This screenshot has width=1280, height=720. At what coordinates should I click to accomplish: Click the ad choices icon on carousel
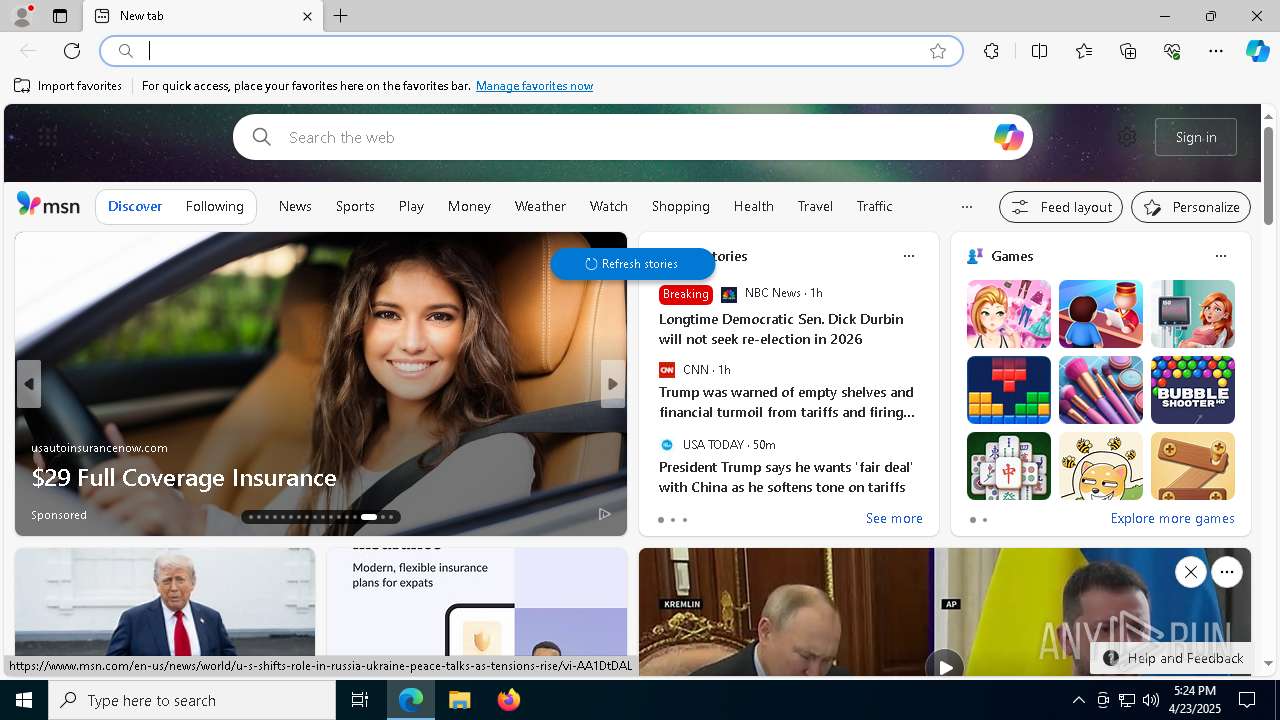604,514
